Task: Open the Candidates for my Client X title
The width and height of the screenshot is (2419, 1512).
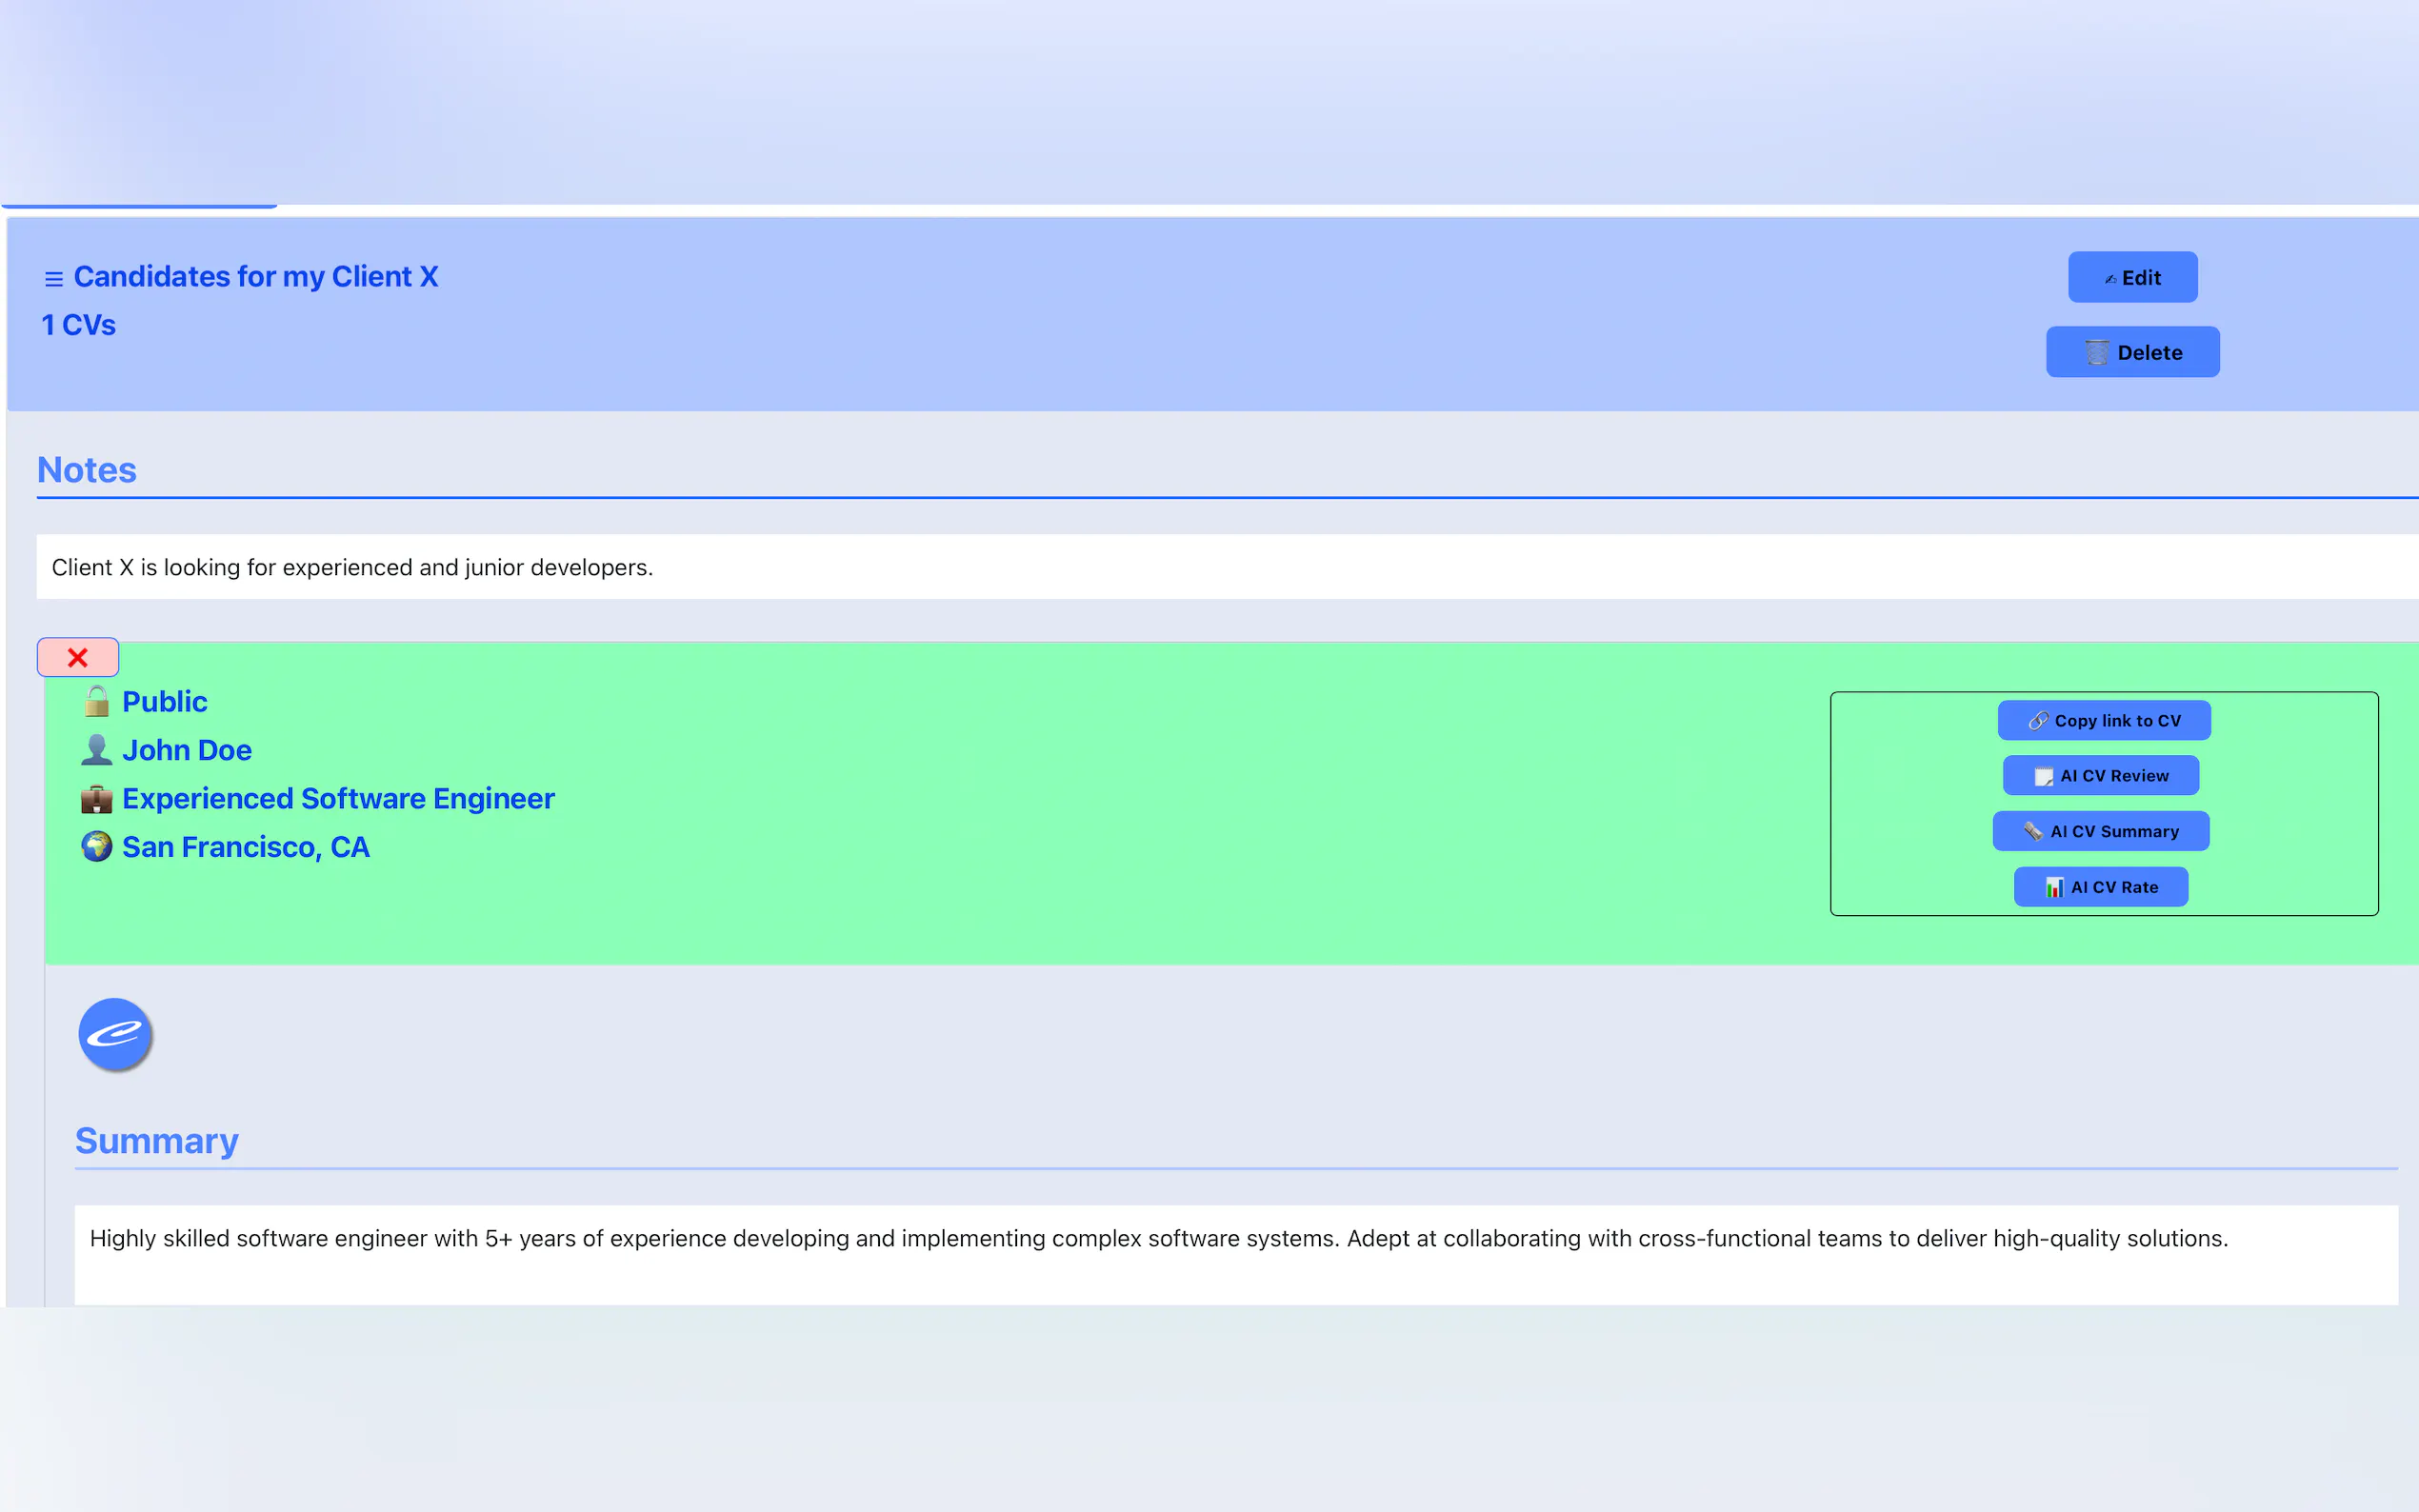Action: coord(256,276)
